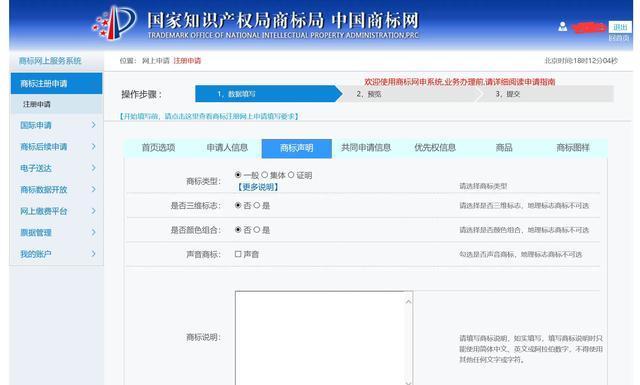Viewport: 640px width, 385px height.
Task: Choose 否 for 是否颜色组合
Action: (x=238, y=230)
